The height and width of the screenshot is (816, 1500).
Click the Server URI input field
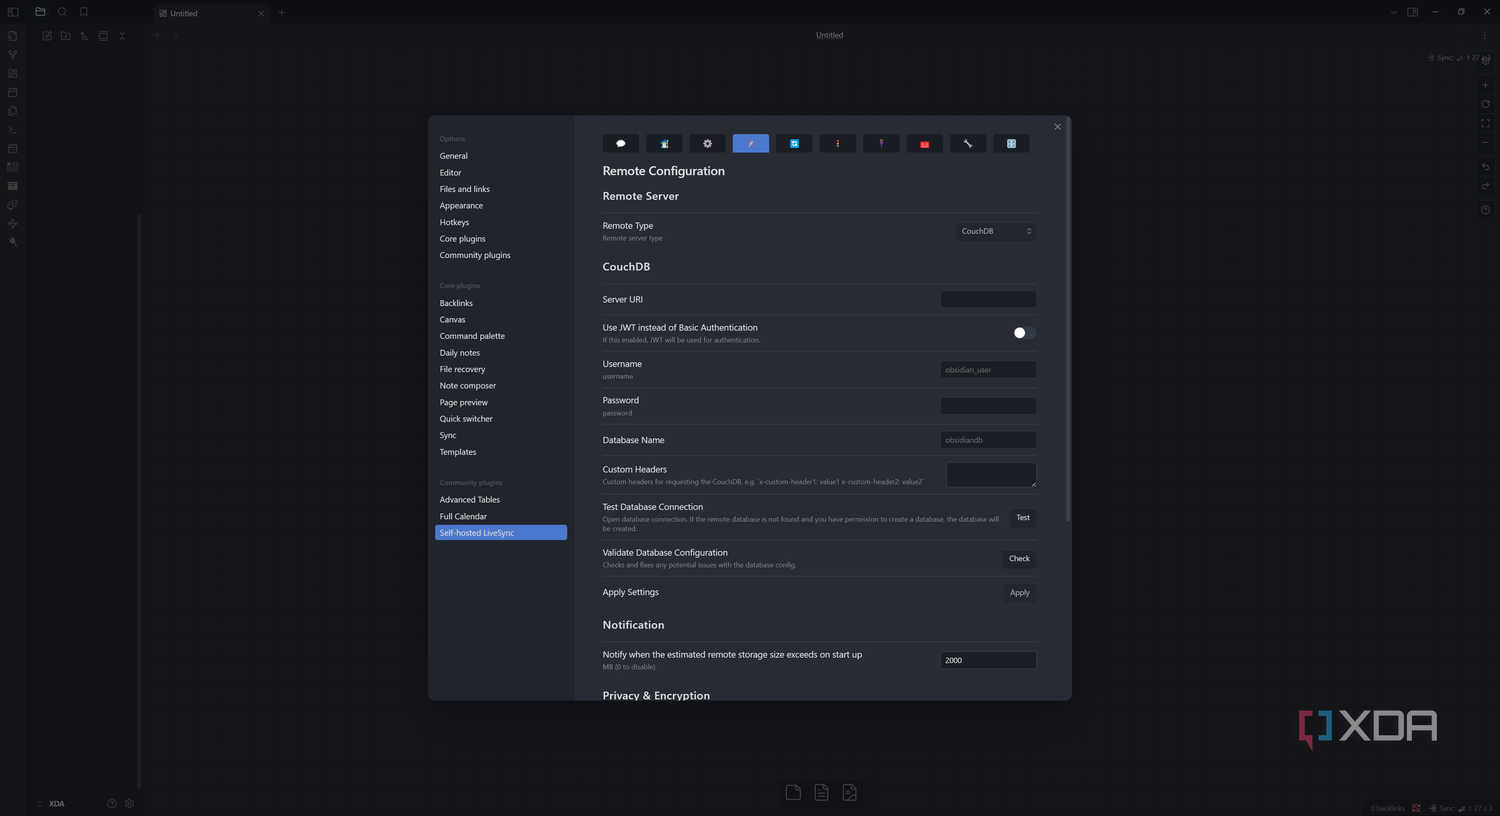[x=988, y=299]
